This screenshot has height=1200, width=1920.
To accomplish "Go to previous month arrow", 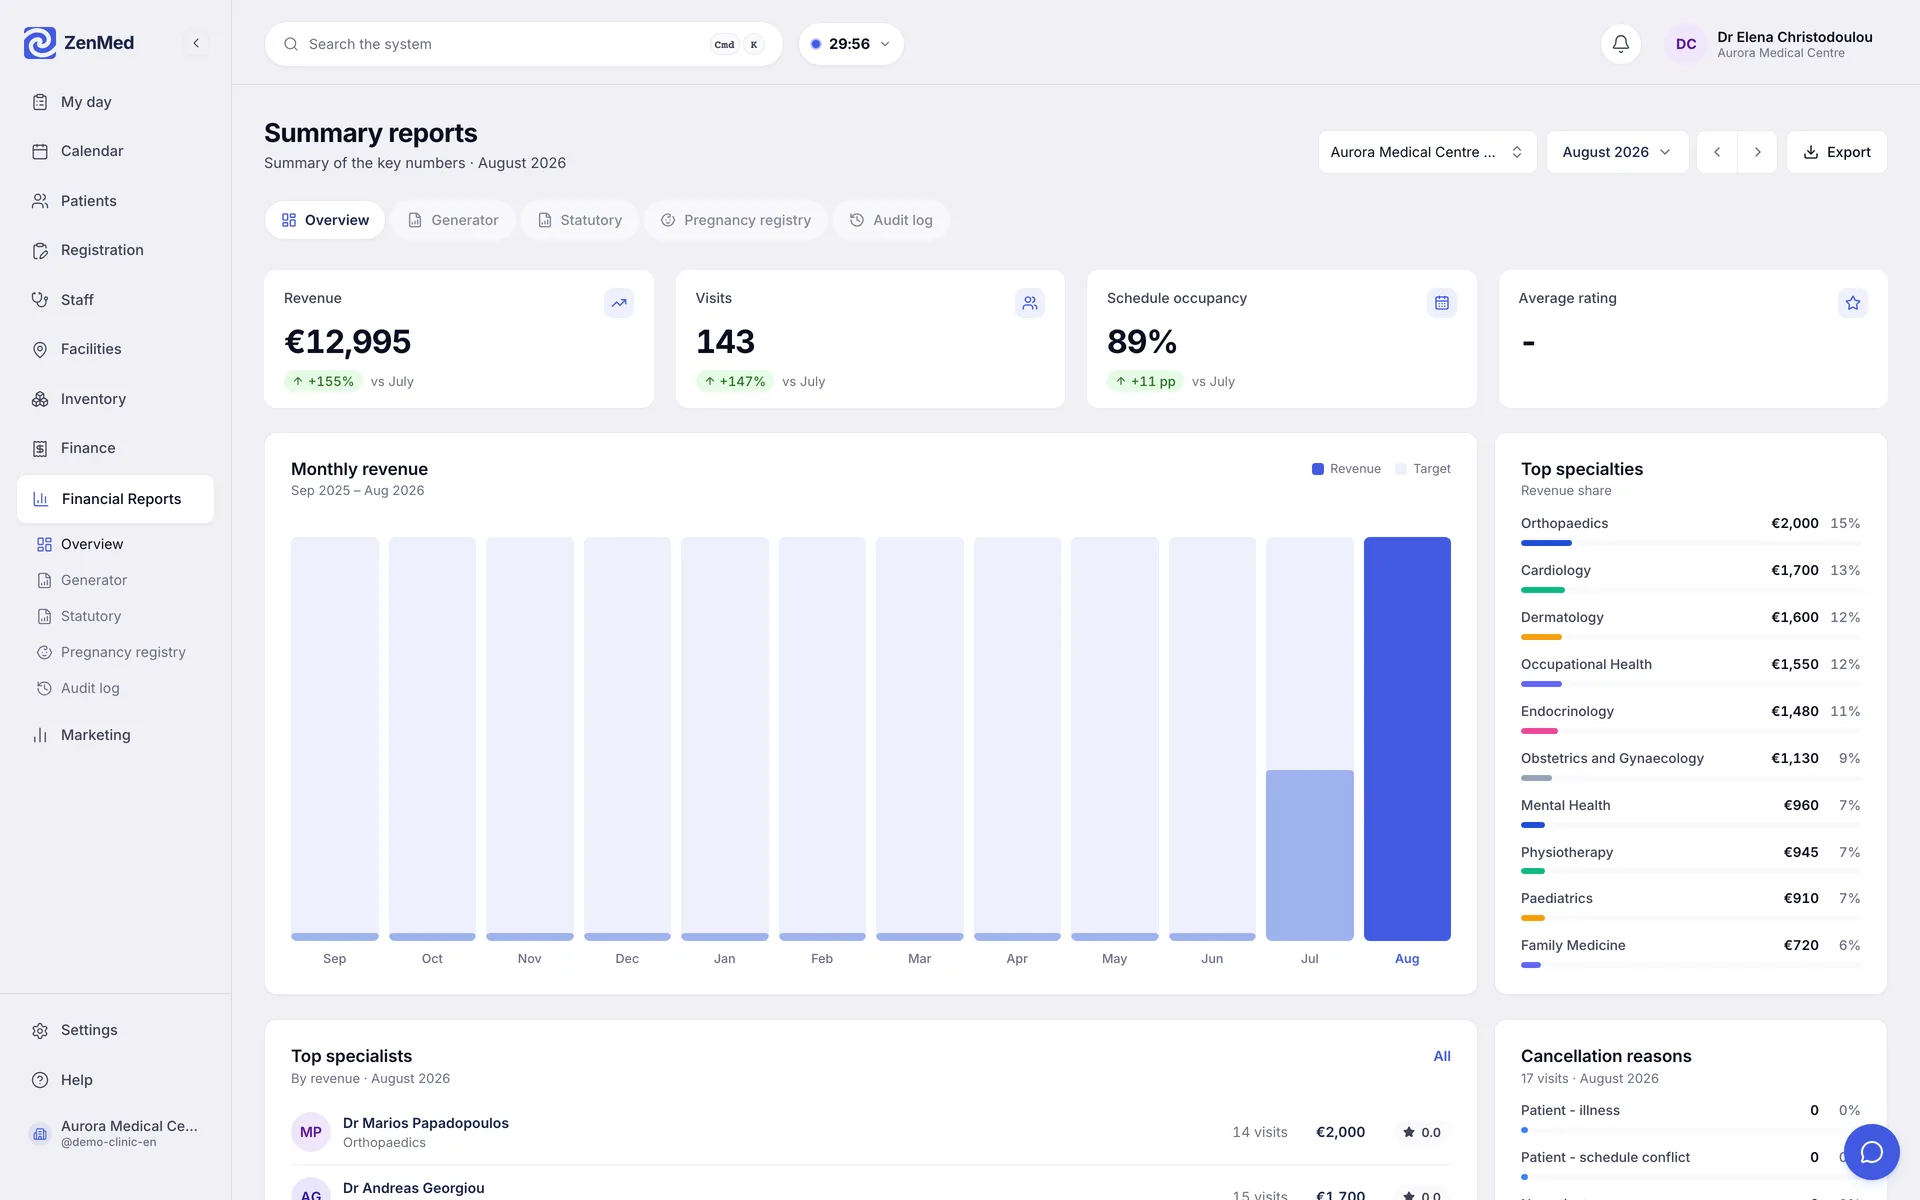I will coord(1717,152).
